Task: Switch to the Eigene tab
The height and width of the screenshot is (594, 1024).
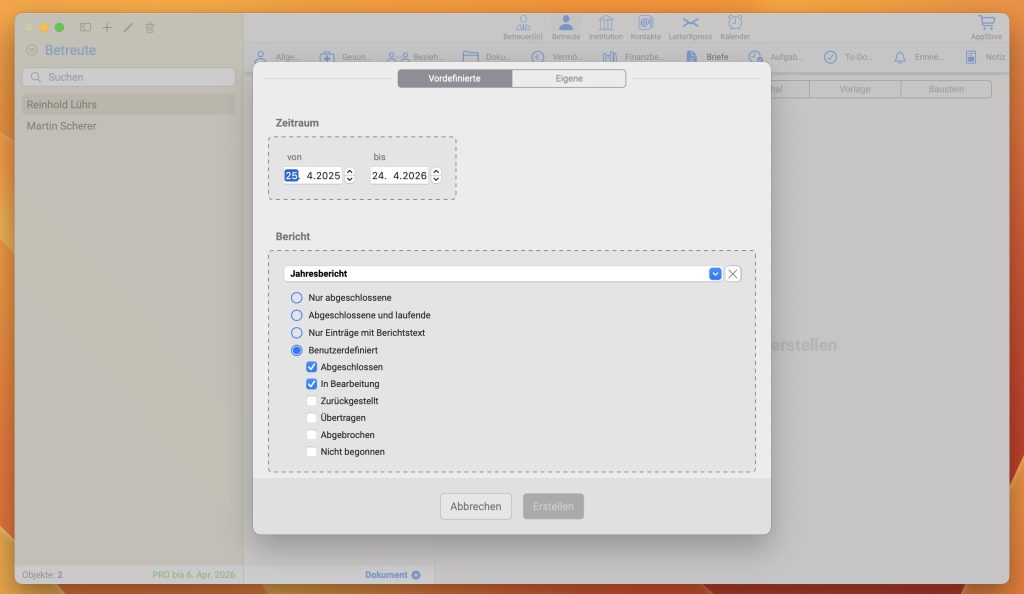Action: point(568,78)
